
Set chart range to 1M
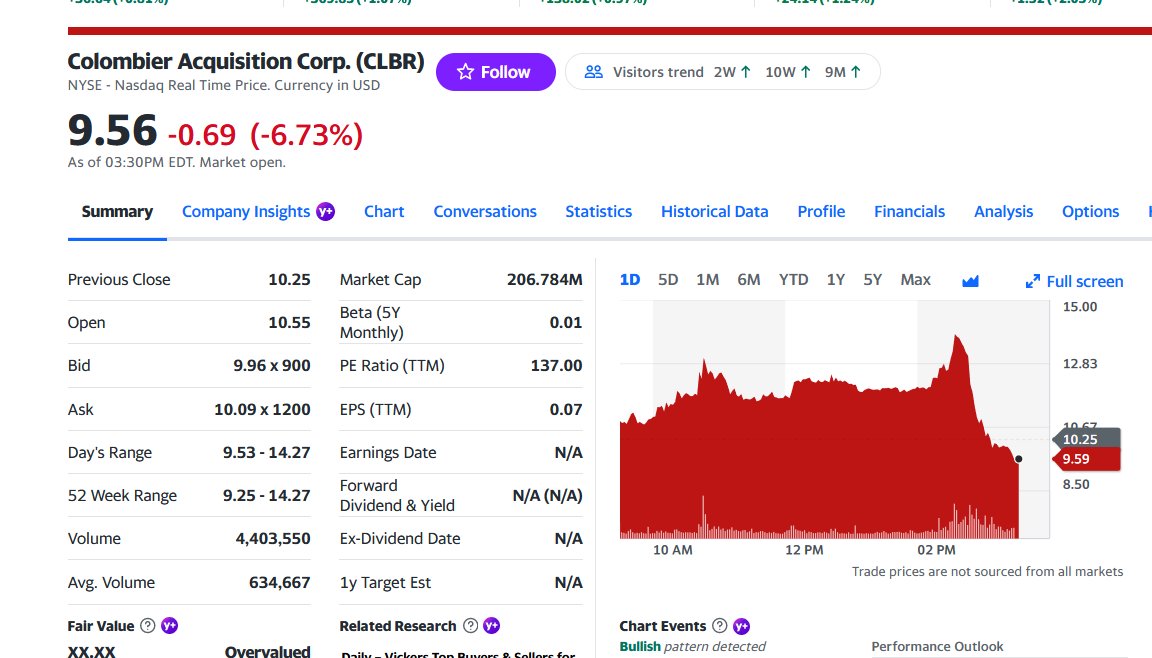click(x=708, y=280)
